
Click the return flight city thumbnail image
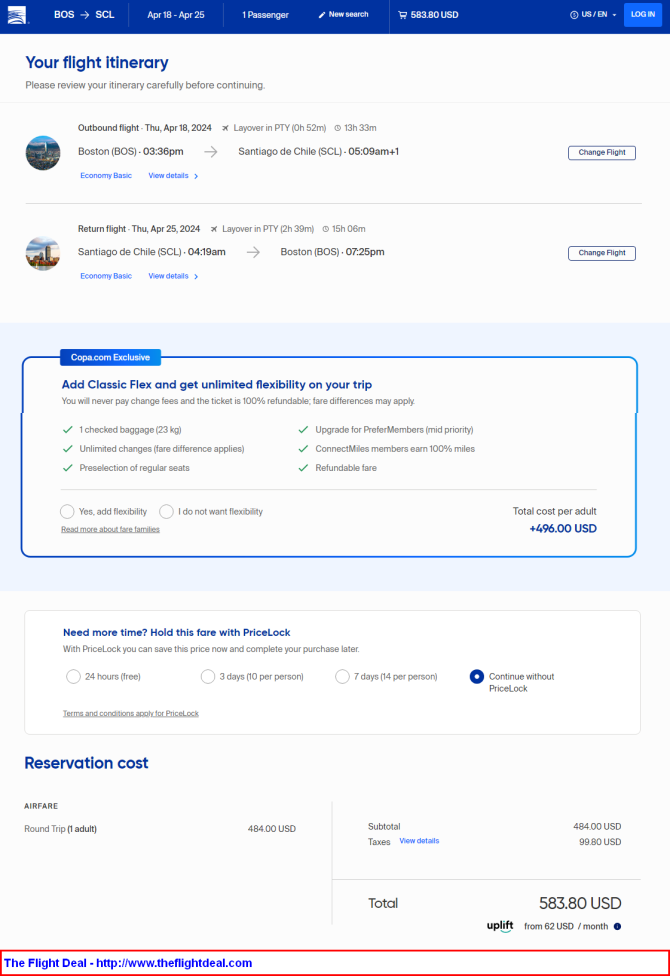(x=43, y=253)
